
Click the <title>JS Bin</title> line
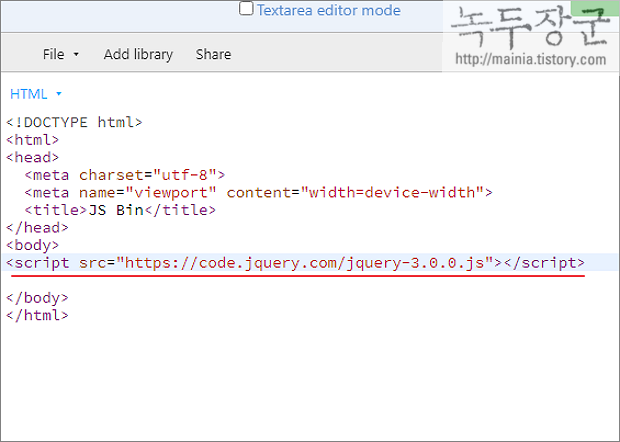(x=120, y=210)
